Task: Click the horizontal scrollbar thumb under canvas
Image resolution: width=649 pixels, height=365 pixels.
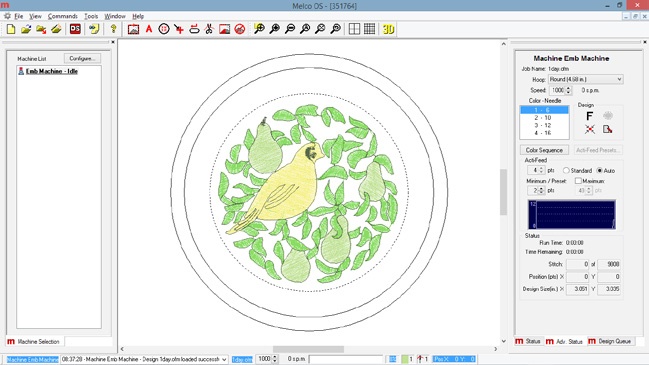Action: pos(308,349)
